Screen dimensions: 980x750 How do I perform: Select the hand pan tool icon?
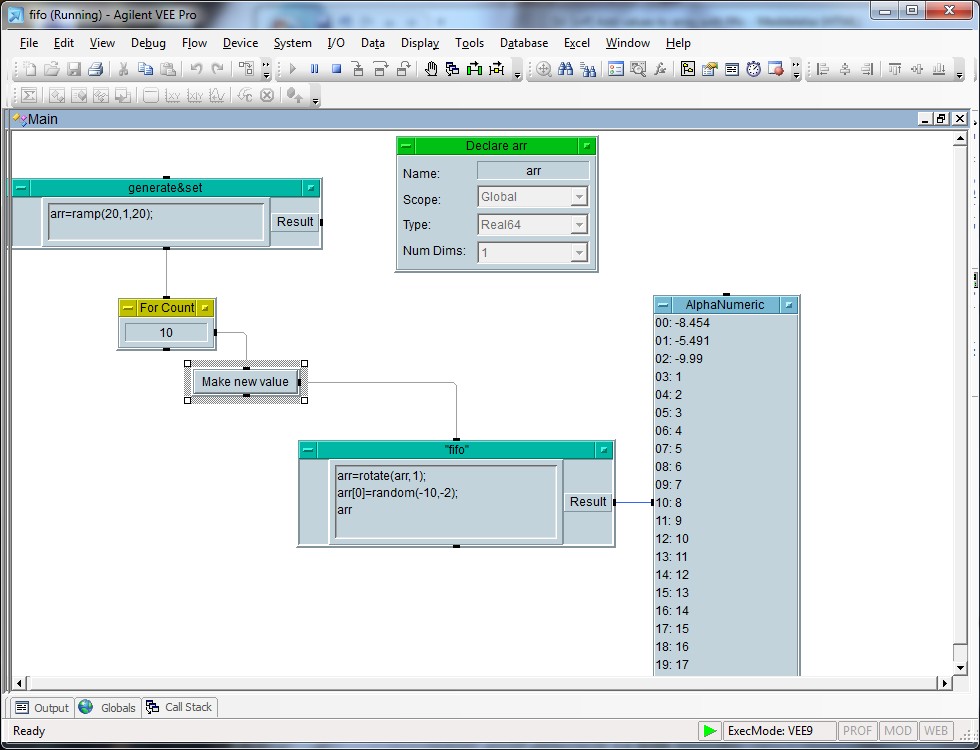431,69
